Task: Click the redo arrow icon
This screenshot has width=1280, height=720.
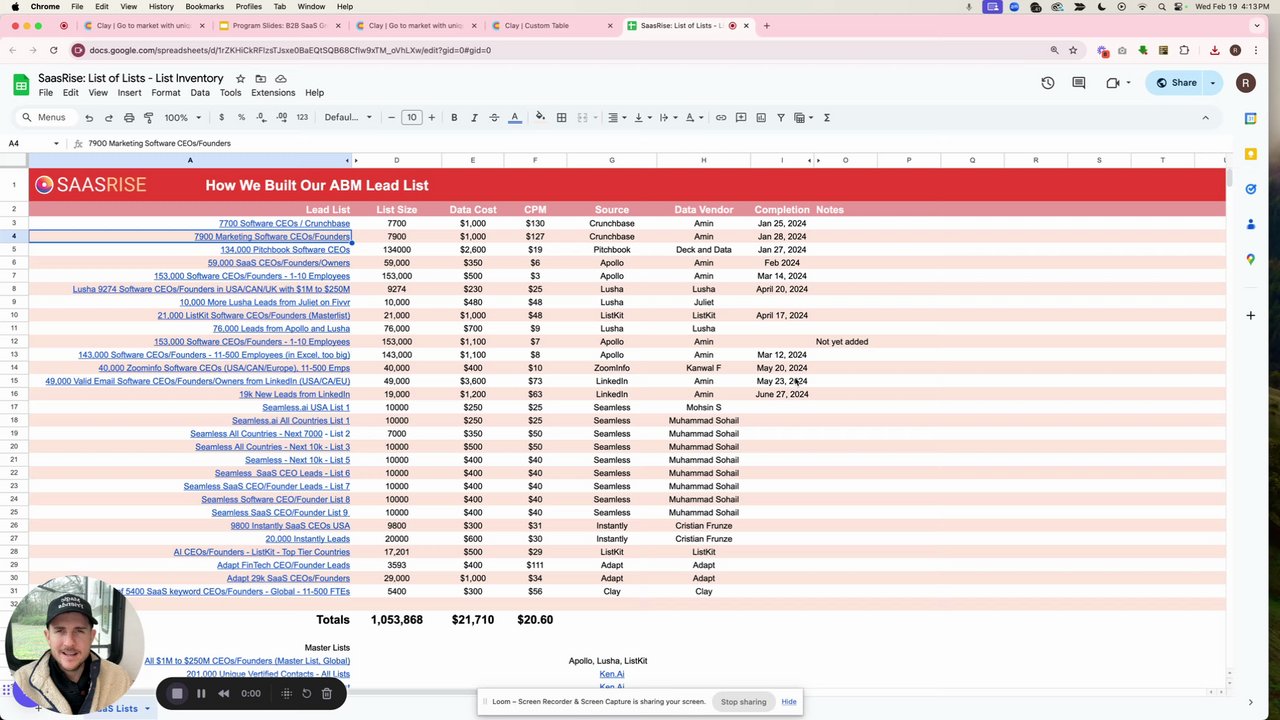Action: [x=109, y=118]
